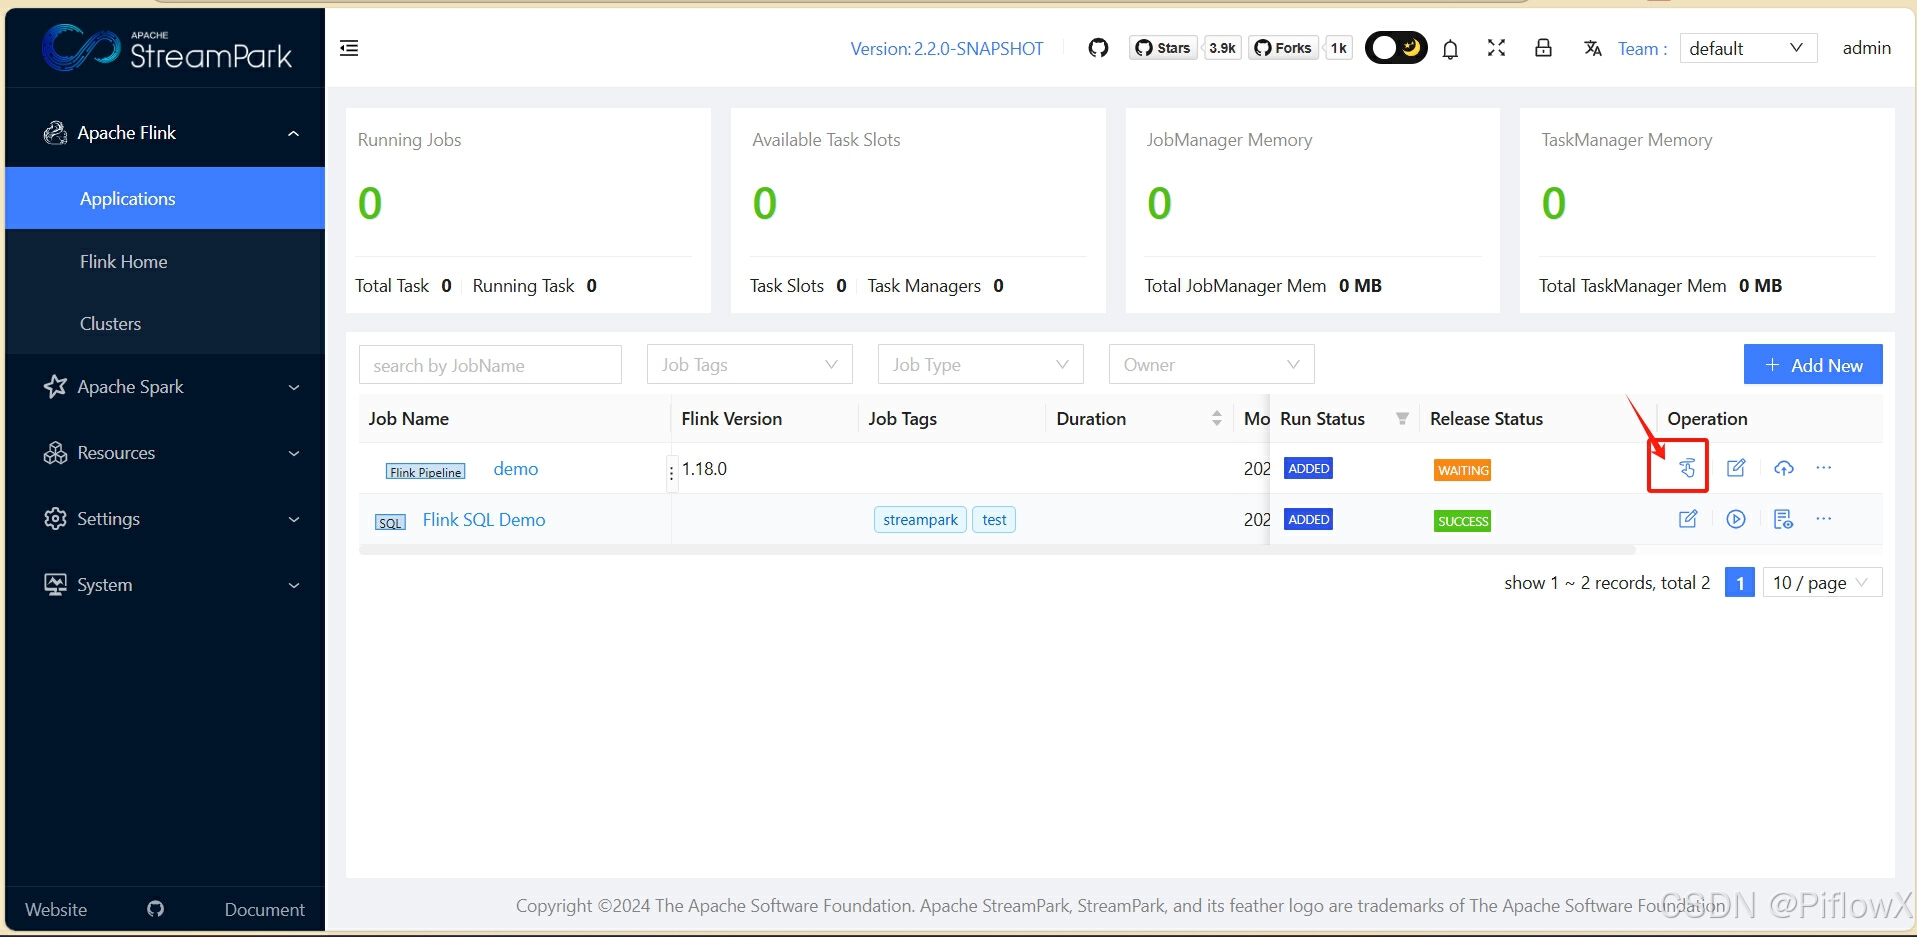Click the System monitor icon in sidebar

coord(55,585)
